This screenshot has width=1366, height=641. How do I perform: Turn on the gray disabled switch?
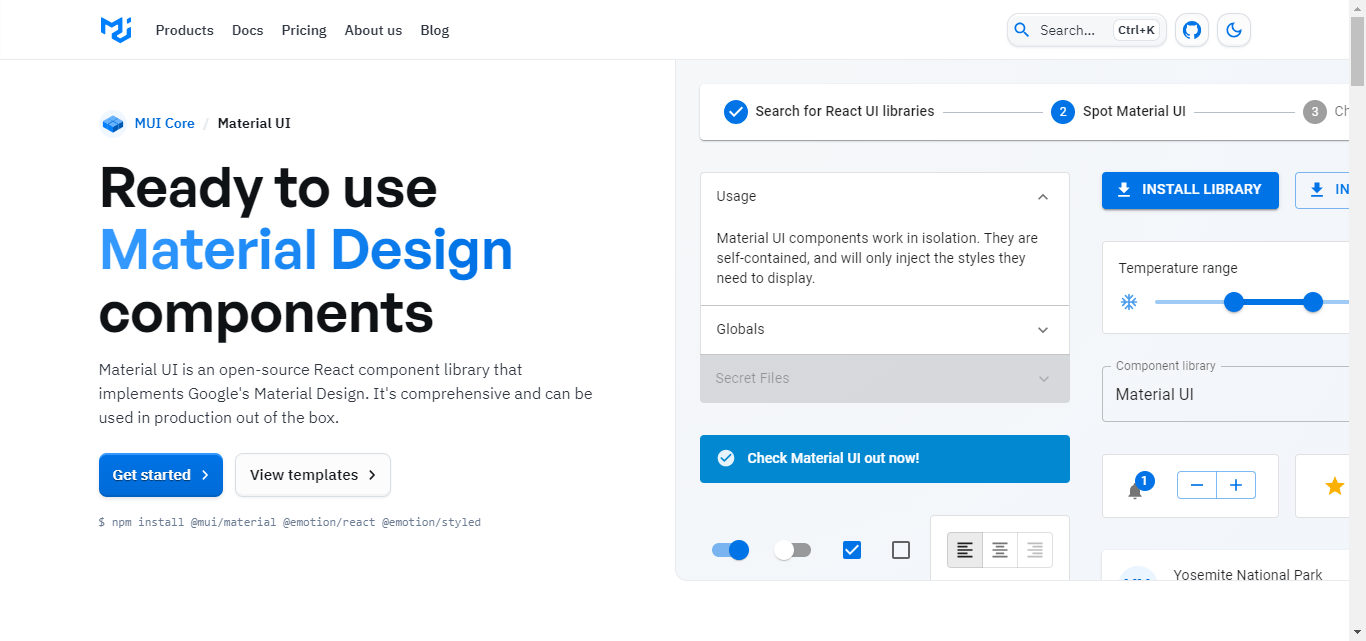click(792, 550)
